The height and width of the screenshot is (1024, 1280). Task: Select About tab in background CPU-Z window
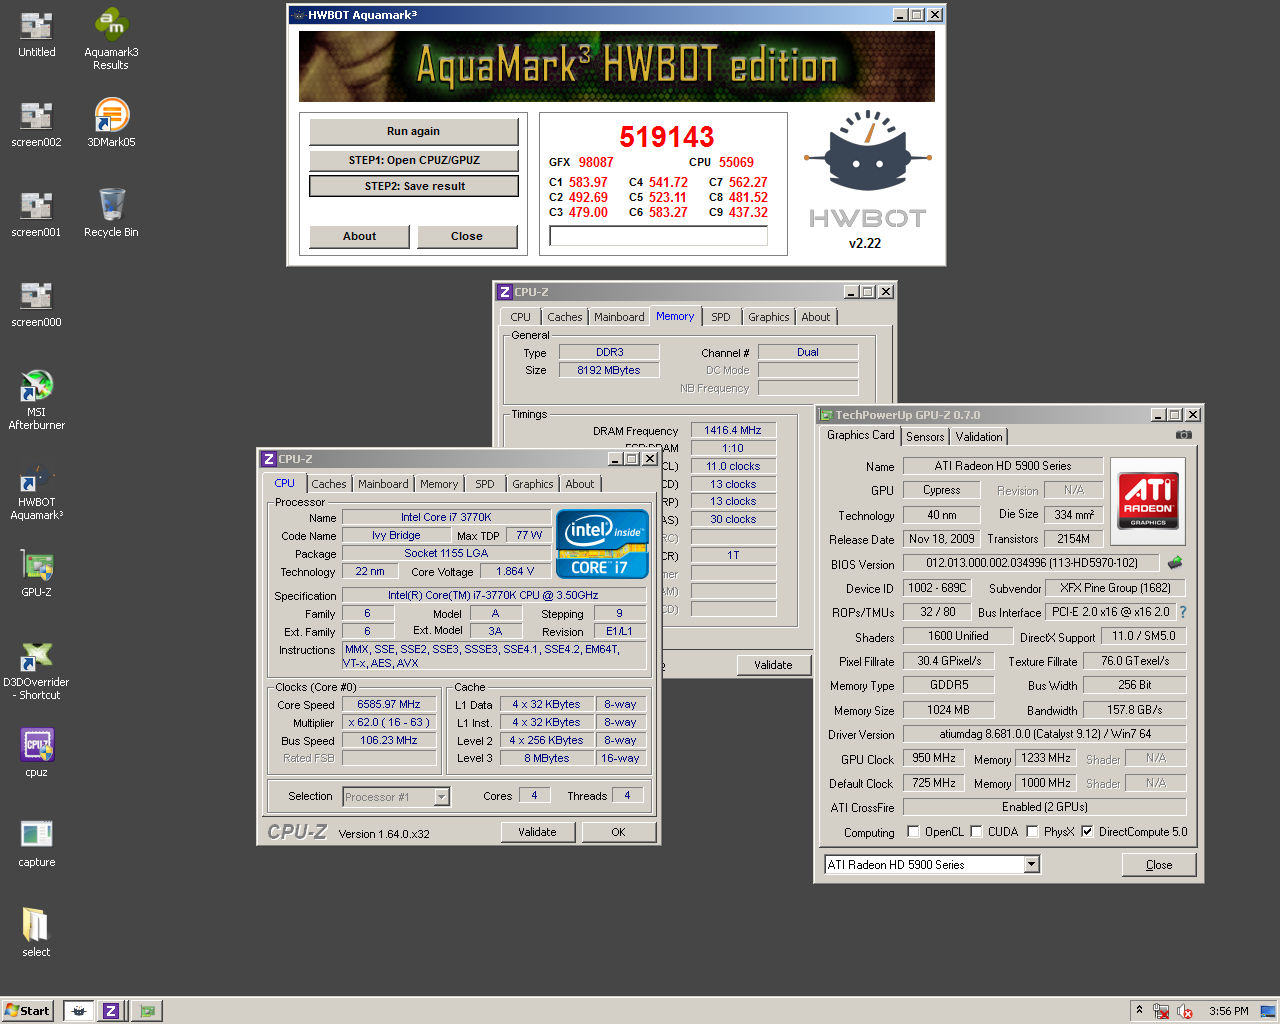tap(816, 317)
